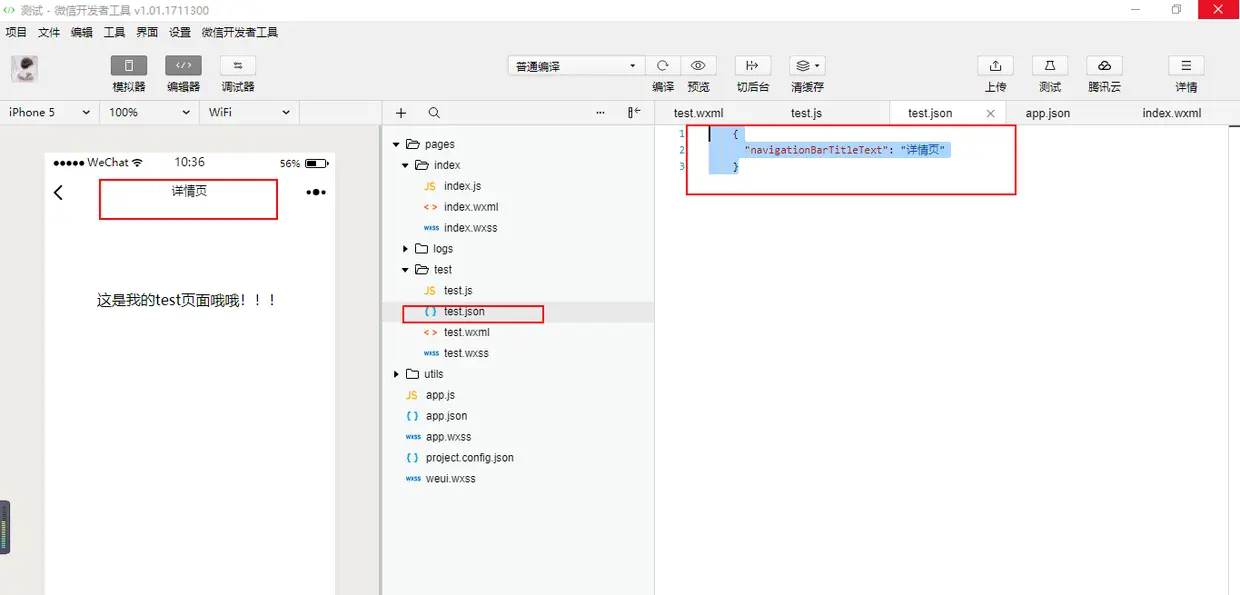Change device using the iPhone 5 dropdown
The width and height of the screenshot is (1240, 595).
(x=45, y=112)
